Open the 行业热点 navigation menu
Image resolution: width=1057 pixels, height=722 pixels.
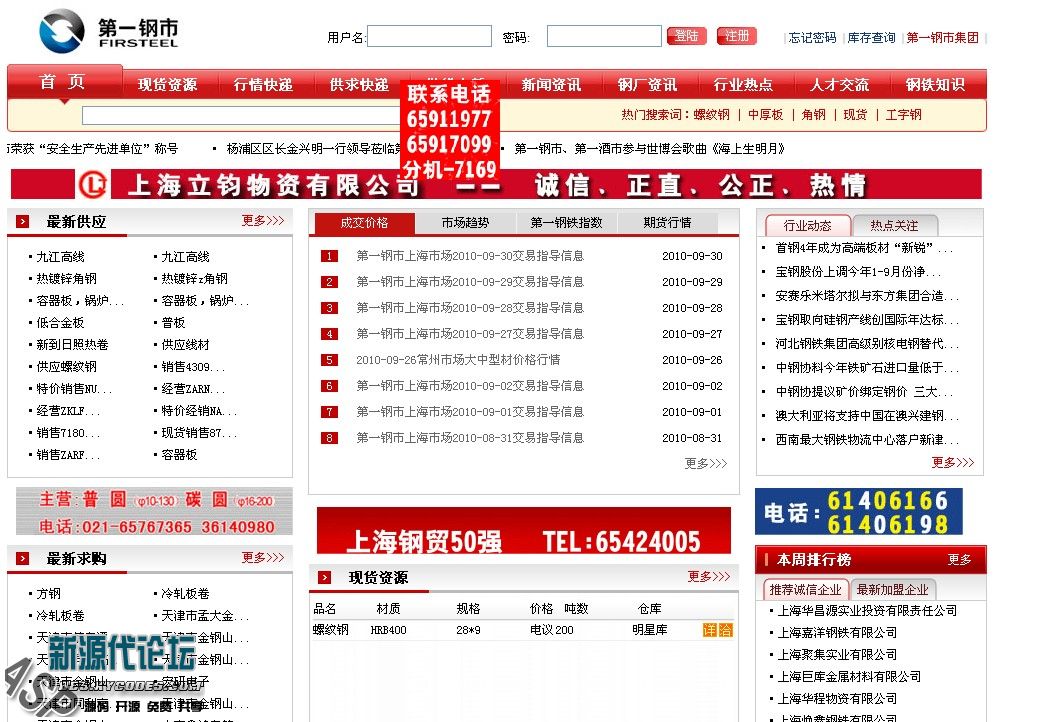[x=744, y=85]
